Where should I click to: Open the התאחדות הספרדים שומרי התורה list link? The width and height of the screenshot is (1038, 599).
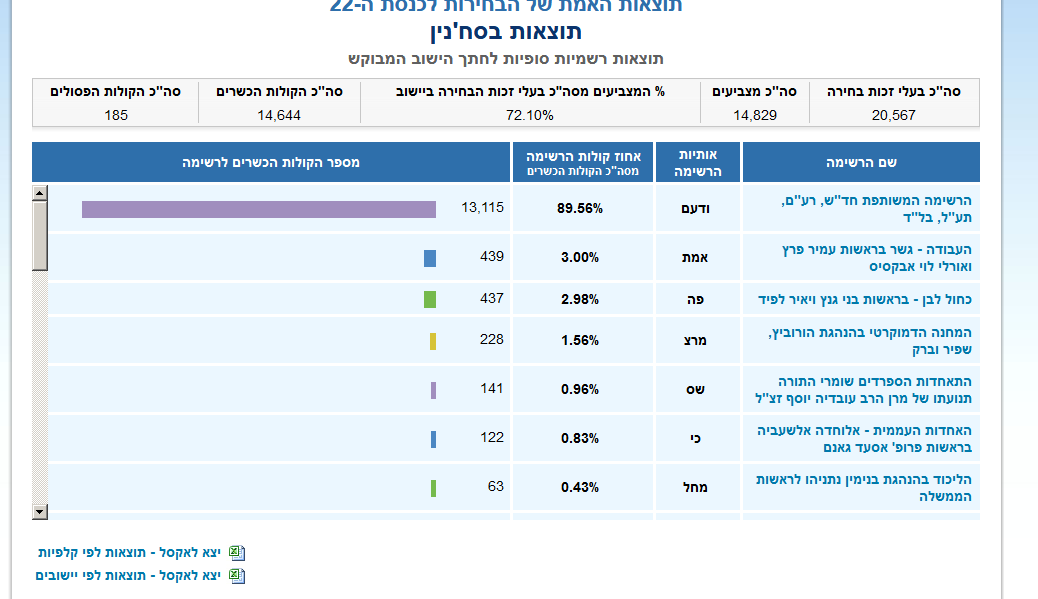point(863,389)
